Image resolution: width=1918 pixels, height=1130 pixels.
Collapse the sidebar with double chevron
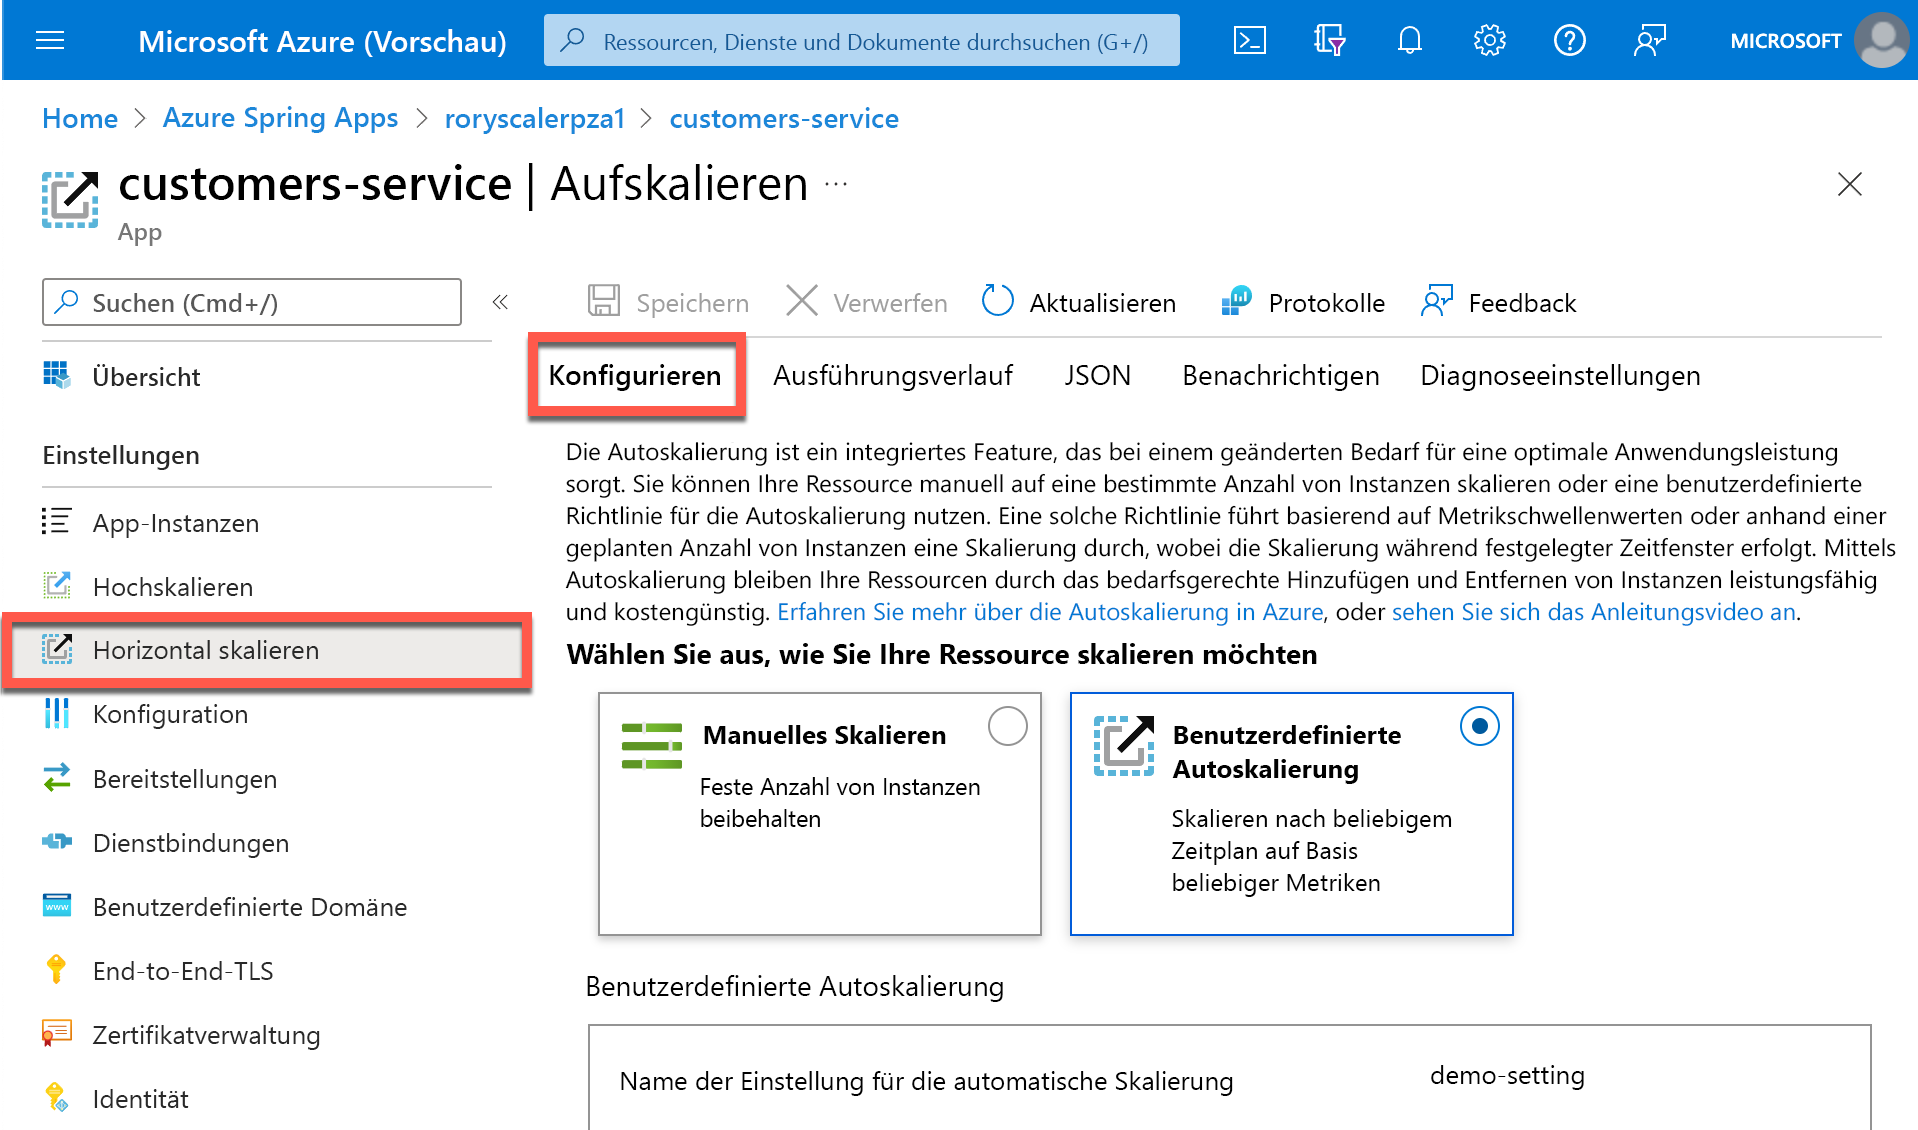pos(500,302)
